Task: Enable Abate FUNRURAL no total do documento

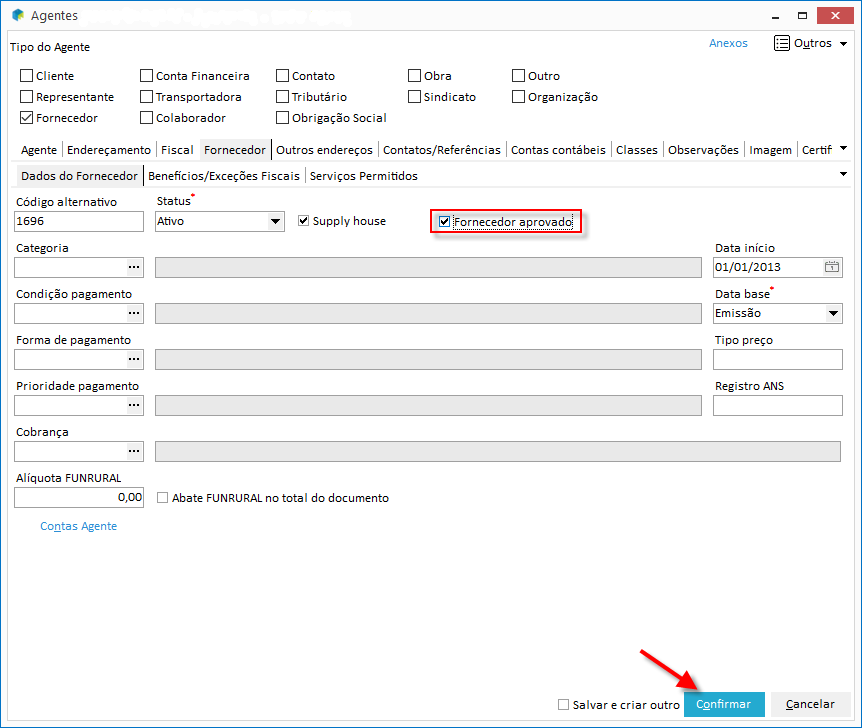Action: (163, 498)
